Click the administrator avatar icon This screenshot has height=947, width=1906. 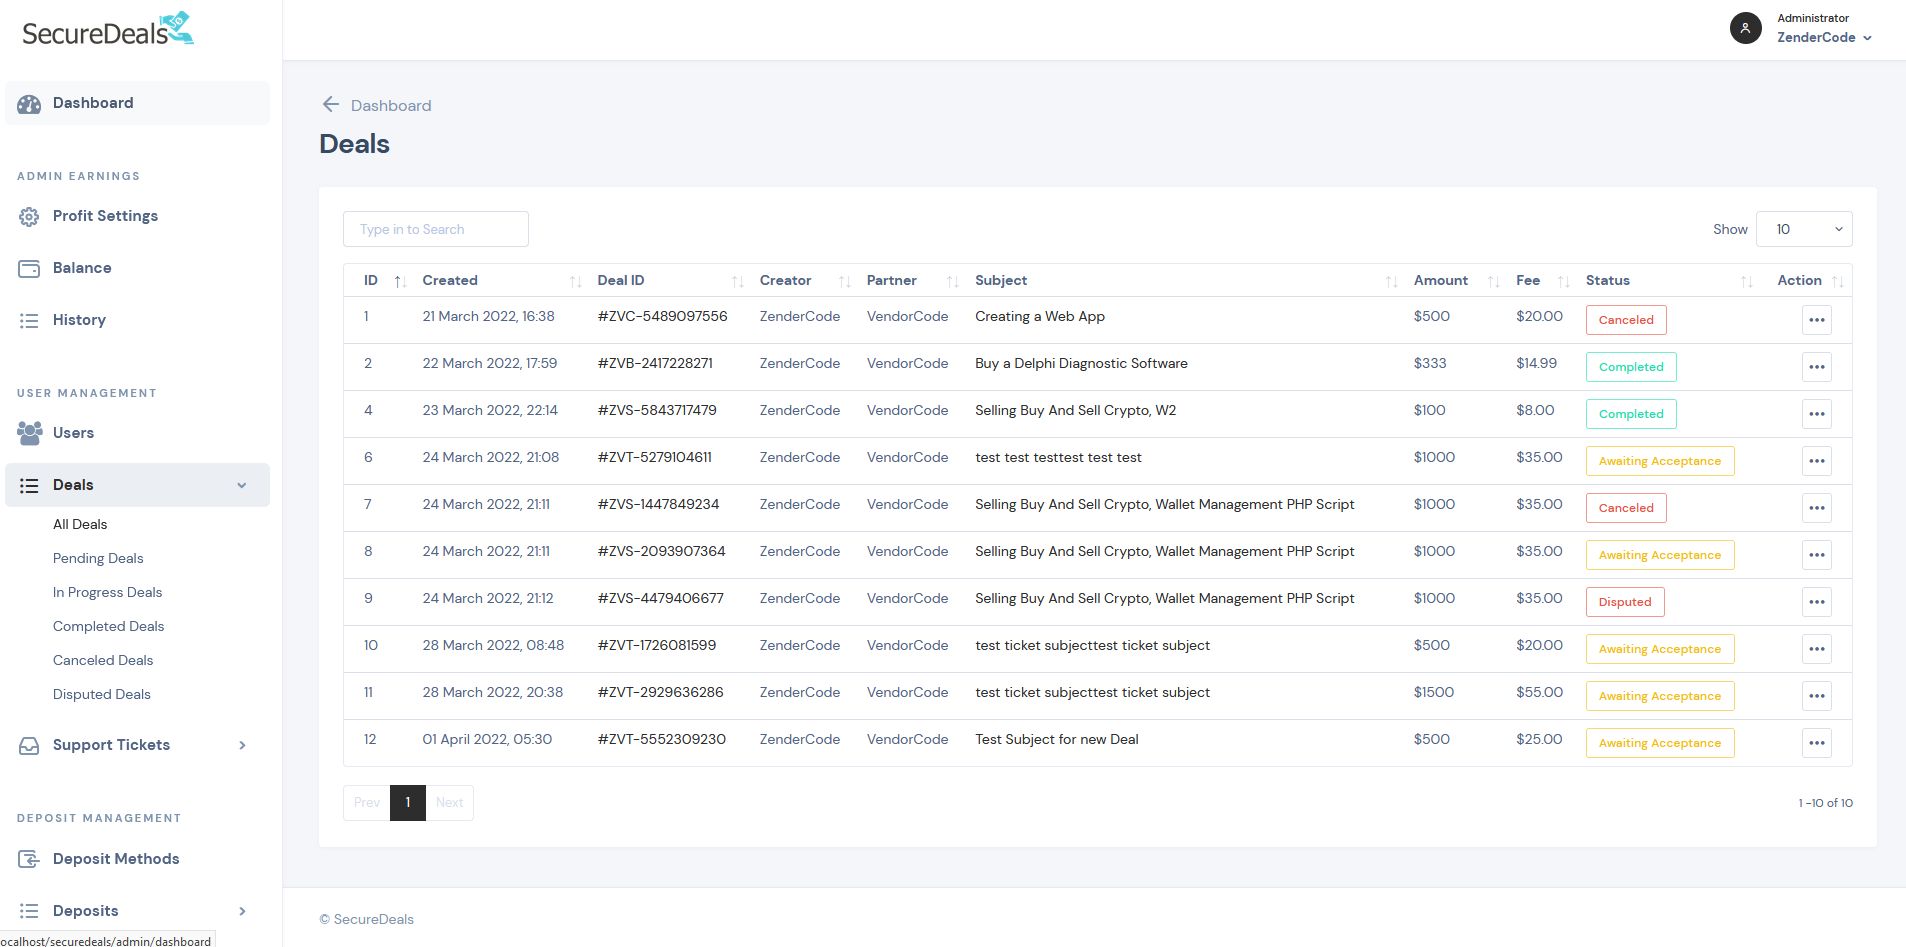point(1745,28)
